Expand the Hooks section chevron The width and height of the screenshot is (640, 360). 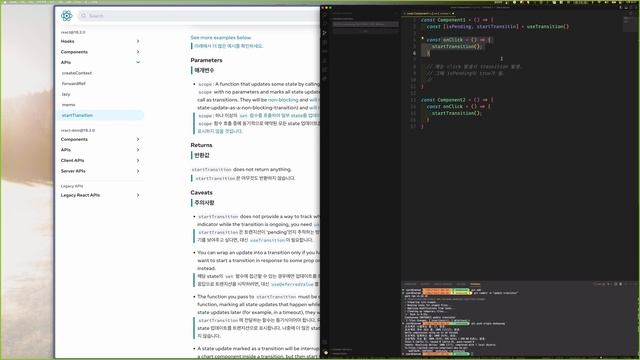138,41
